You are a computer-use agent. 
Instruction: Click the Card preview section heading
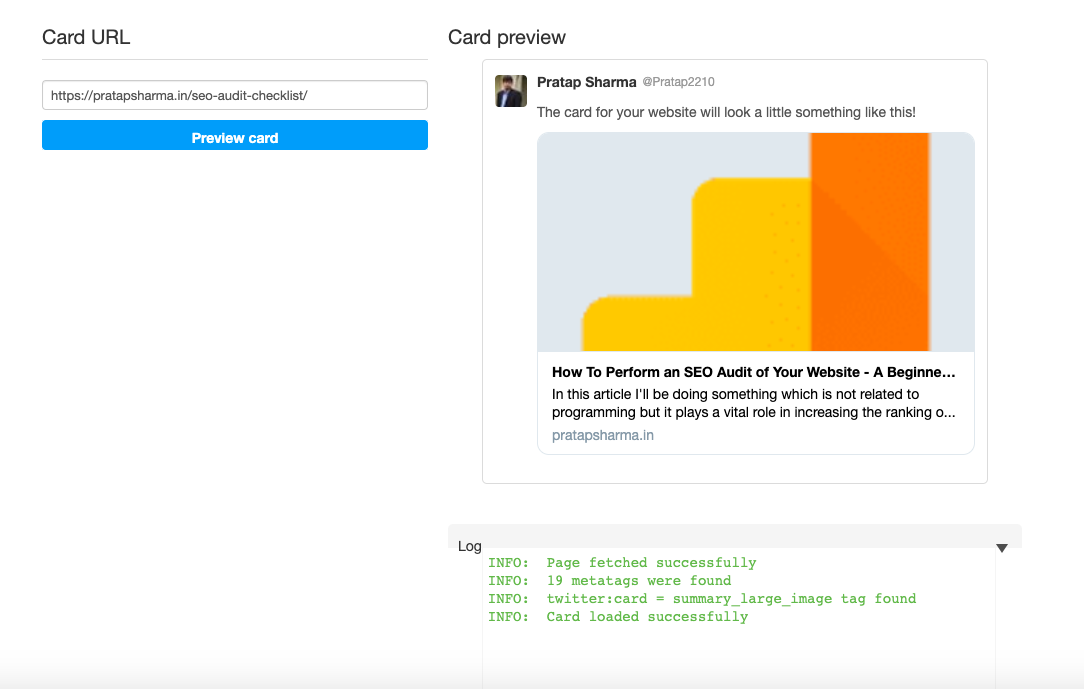coord(506,38)
